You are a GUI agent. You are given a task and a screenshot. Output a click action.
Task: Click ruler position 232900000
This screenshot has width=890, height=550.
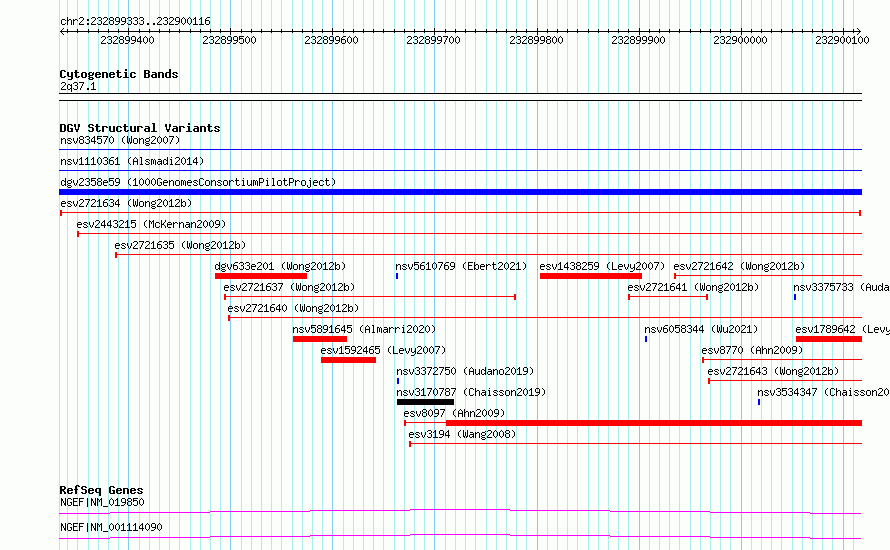click(x=740, y=40)
